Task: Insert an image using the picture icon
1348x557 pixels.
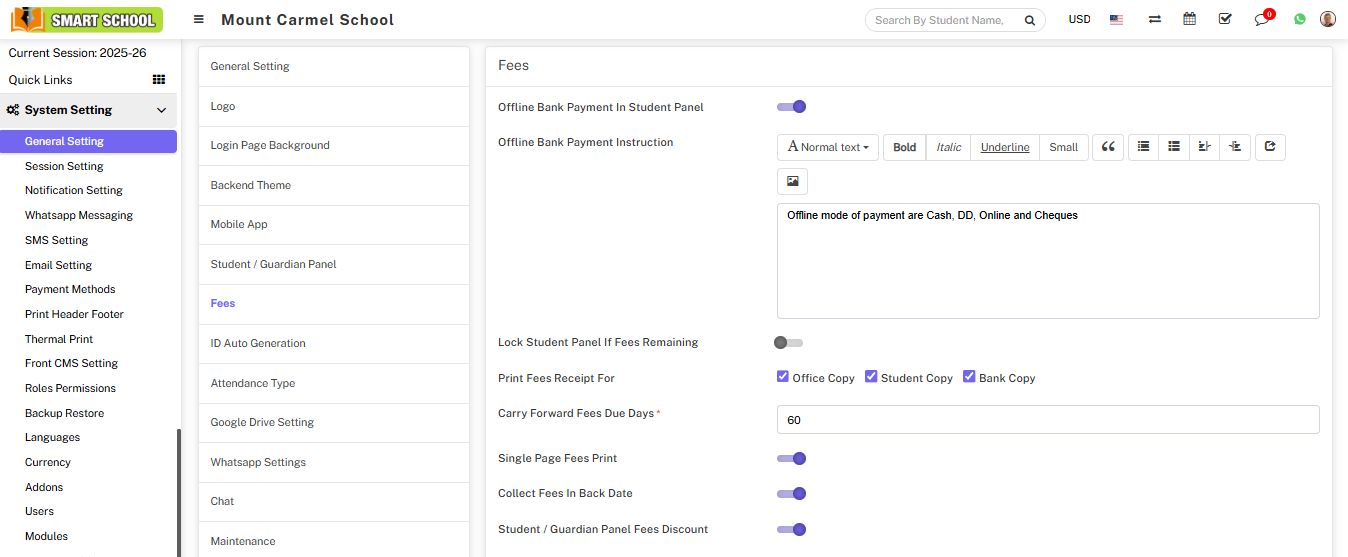Action: click(792, 181)
